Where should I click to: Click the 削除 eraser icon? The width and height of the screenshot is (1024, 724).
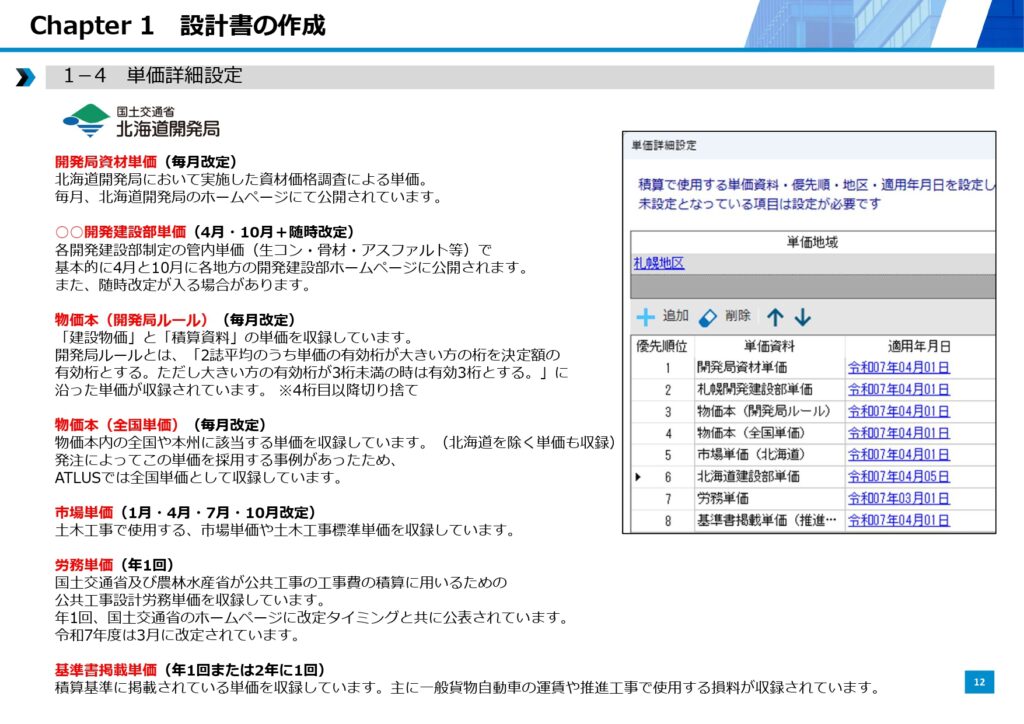coord(708,317)
